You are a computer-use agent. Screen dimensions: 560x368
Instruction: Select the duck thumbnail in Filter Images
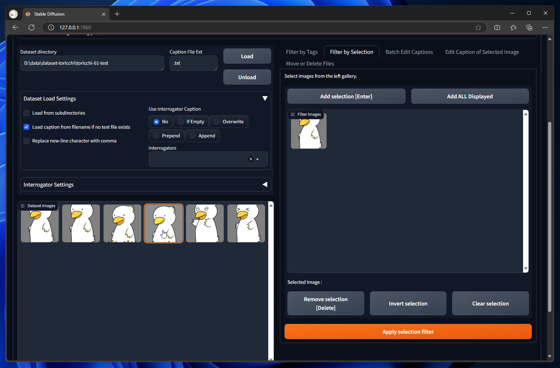click(x=309, y=131)
